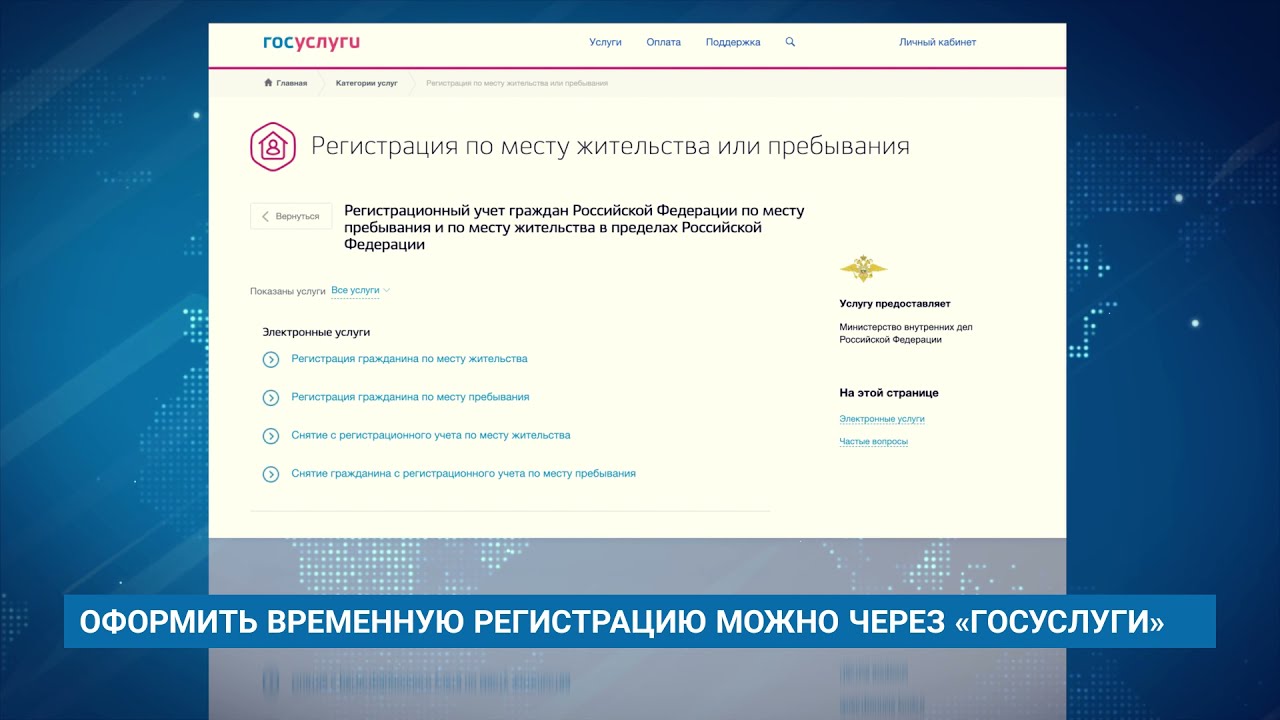Open the search magnifier icon
1280x720 pixels.
790,42
